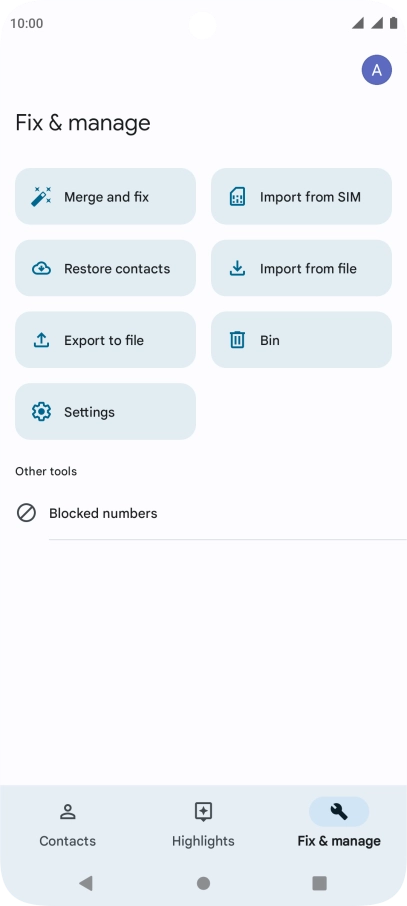
Task: Tap the Android back navigation button
Action: click(x=86, y=882)
